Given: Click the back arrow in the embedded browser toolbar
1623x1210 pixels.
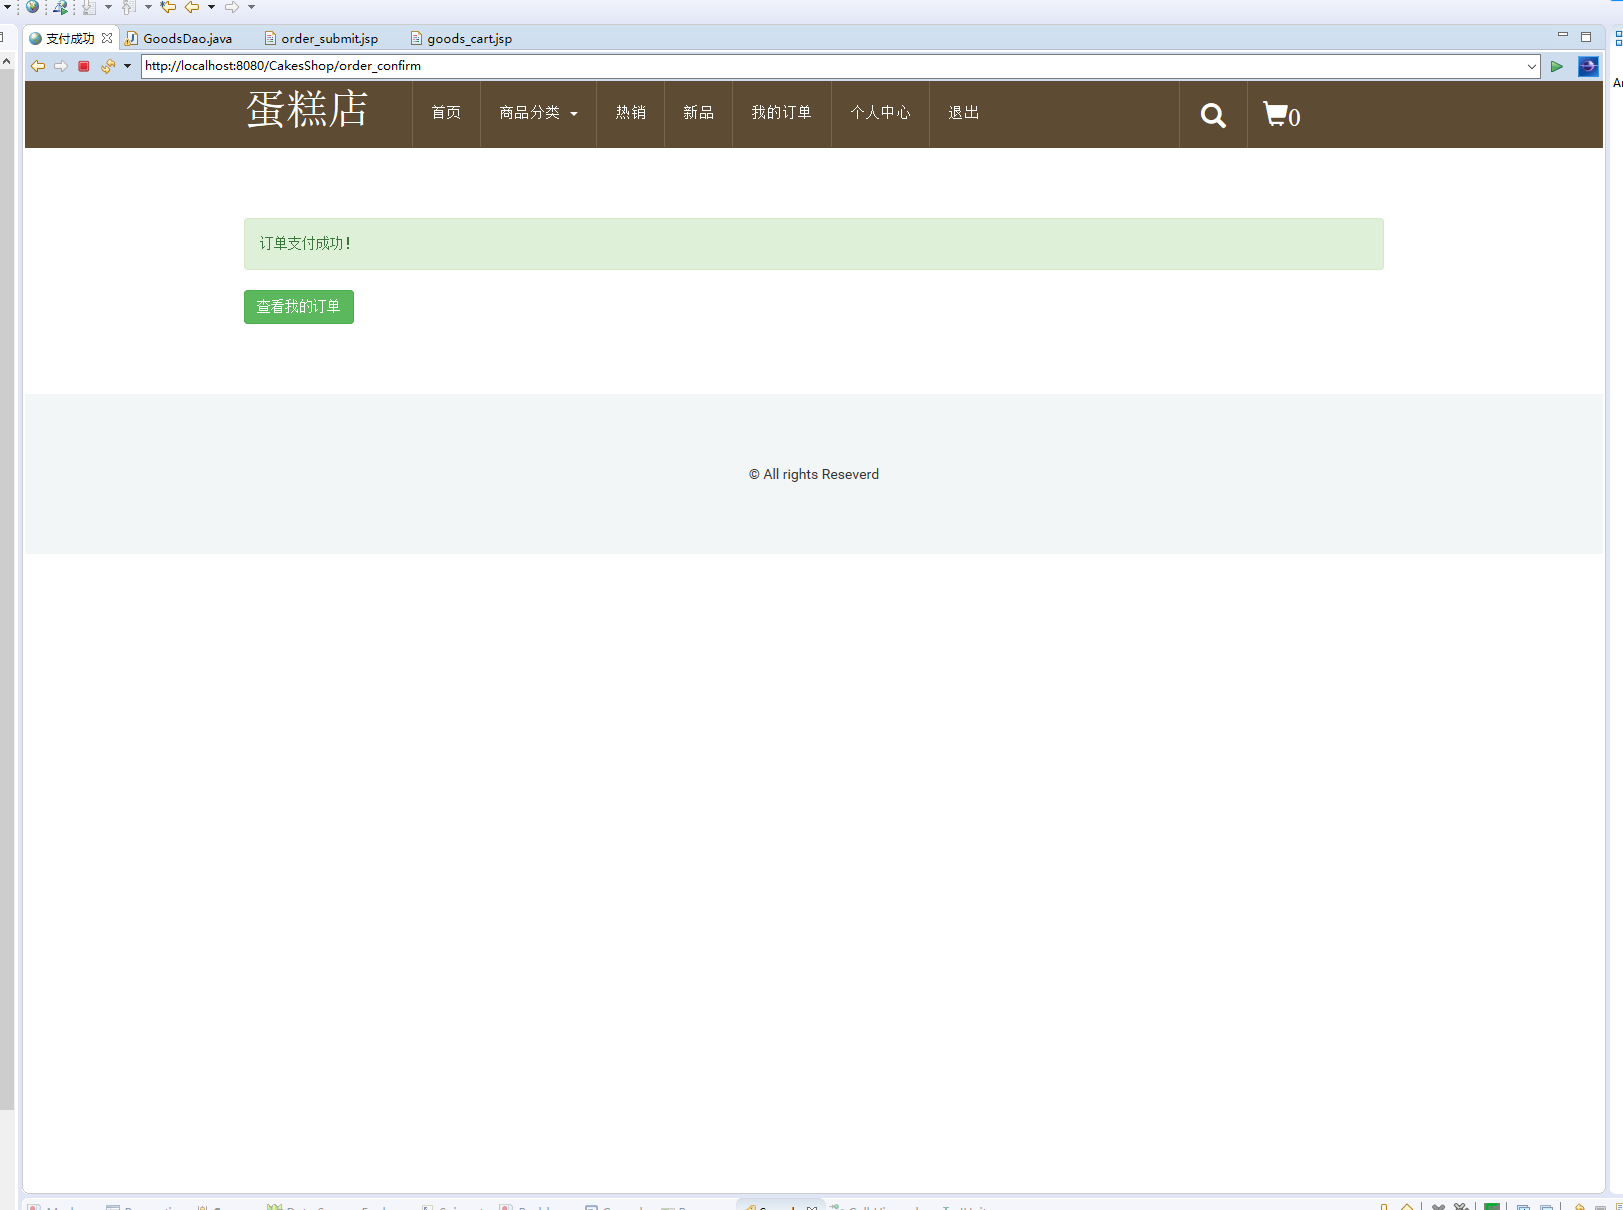Looking at the screenshot, I should [x=37, y=66].
